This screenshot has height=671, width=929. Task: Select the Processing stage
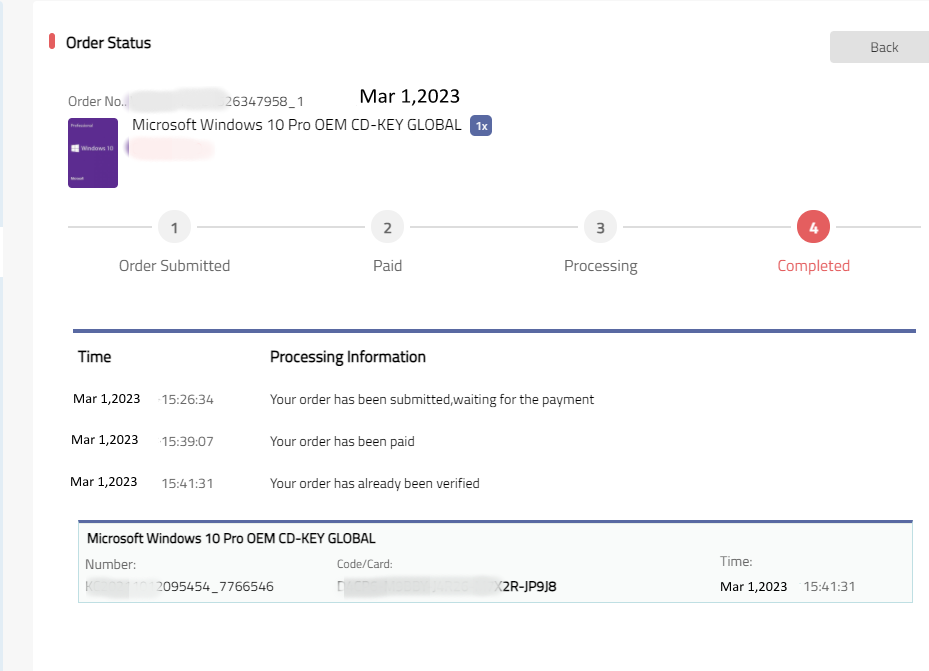[x=600, y=265]
